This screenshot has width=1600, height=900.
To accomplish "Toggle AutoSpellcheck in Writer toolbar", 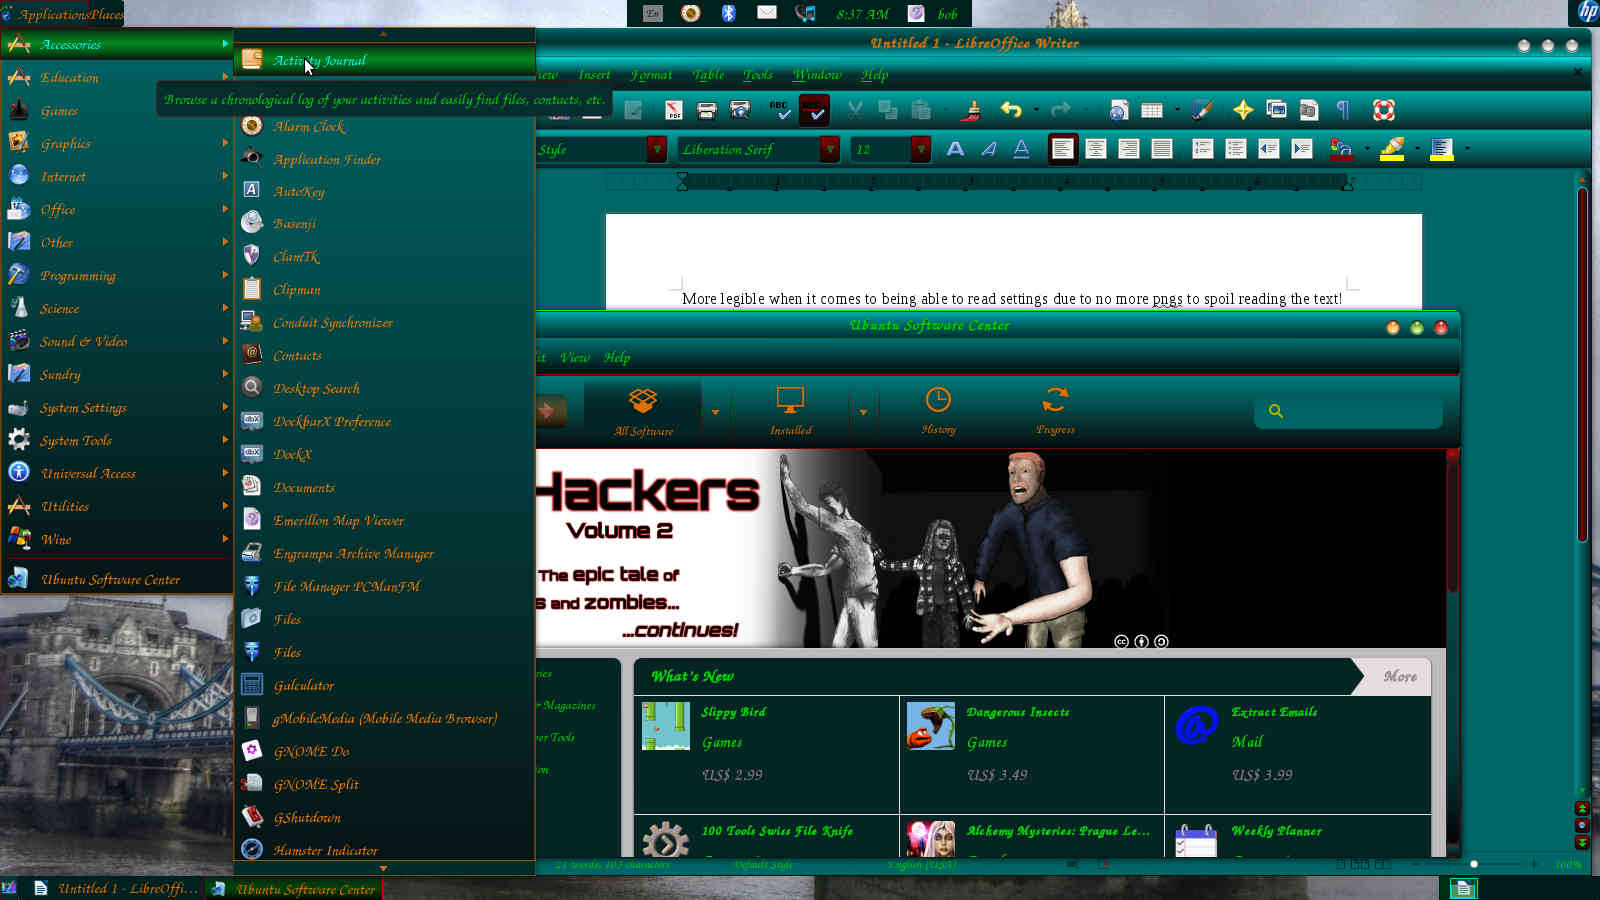I will coord(814,110).
